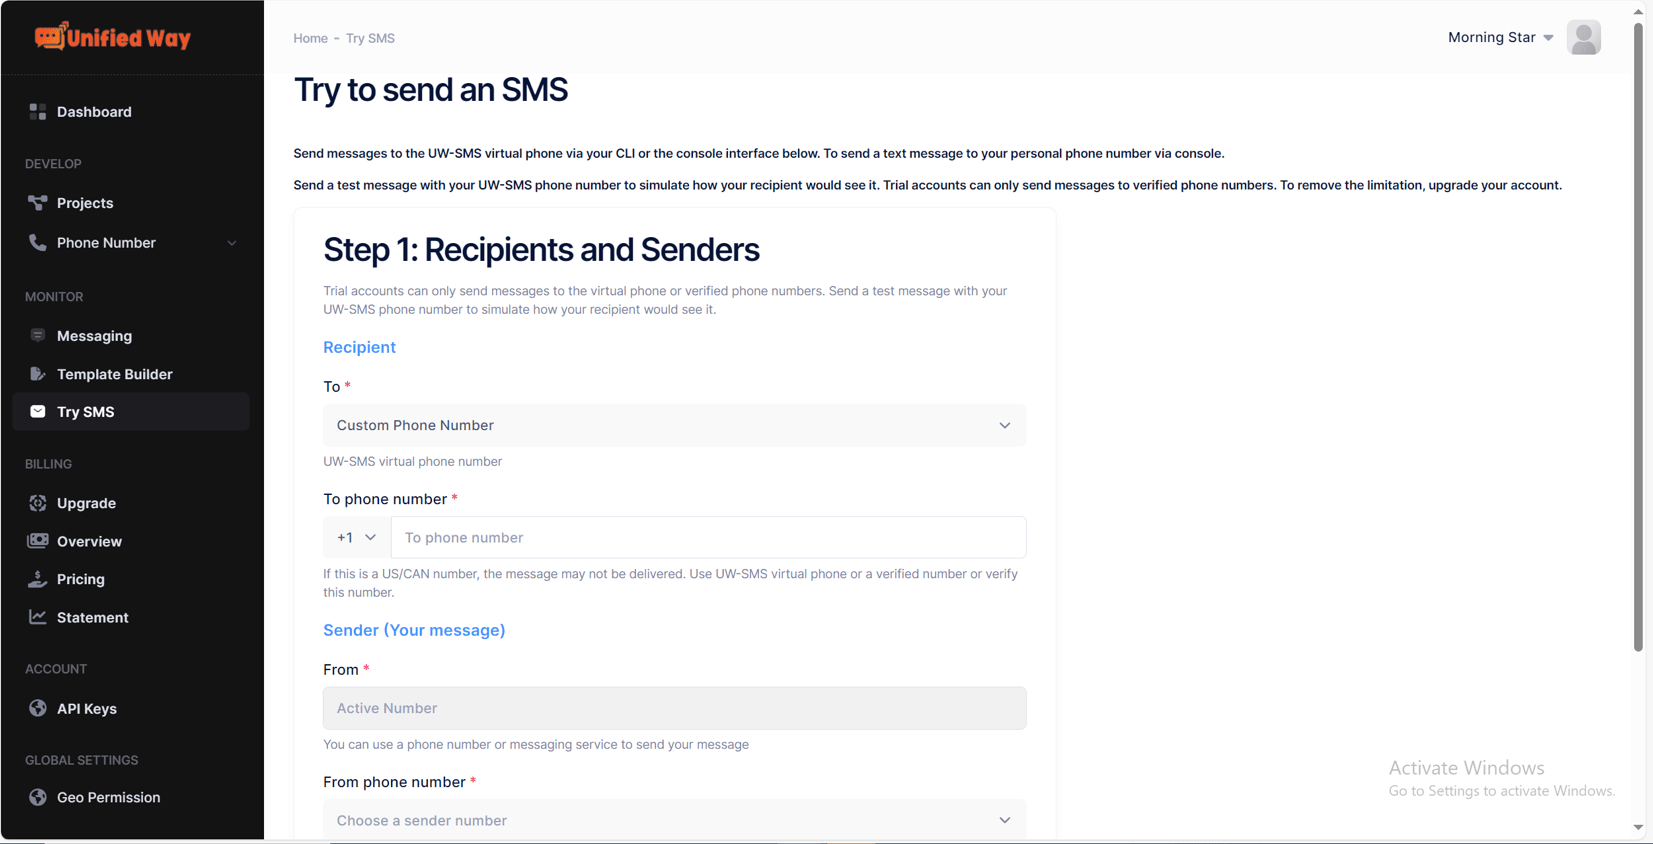This screenshot has width=1653, height=844.
Task: Go to Overview in the Billing section
Action: click(x=89, y=541)
